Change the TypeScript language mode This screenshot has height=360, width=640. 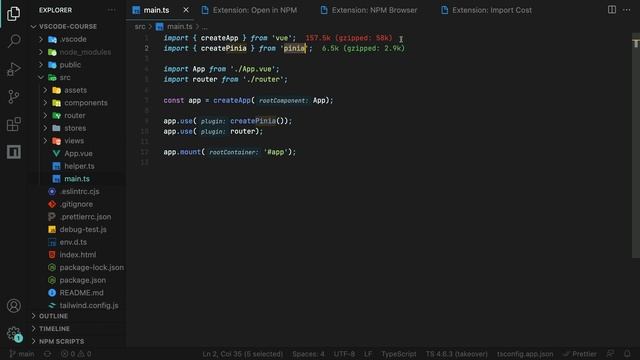point(398,354)
